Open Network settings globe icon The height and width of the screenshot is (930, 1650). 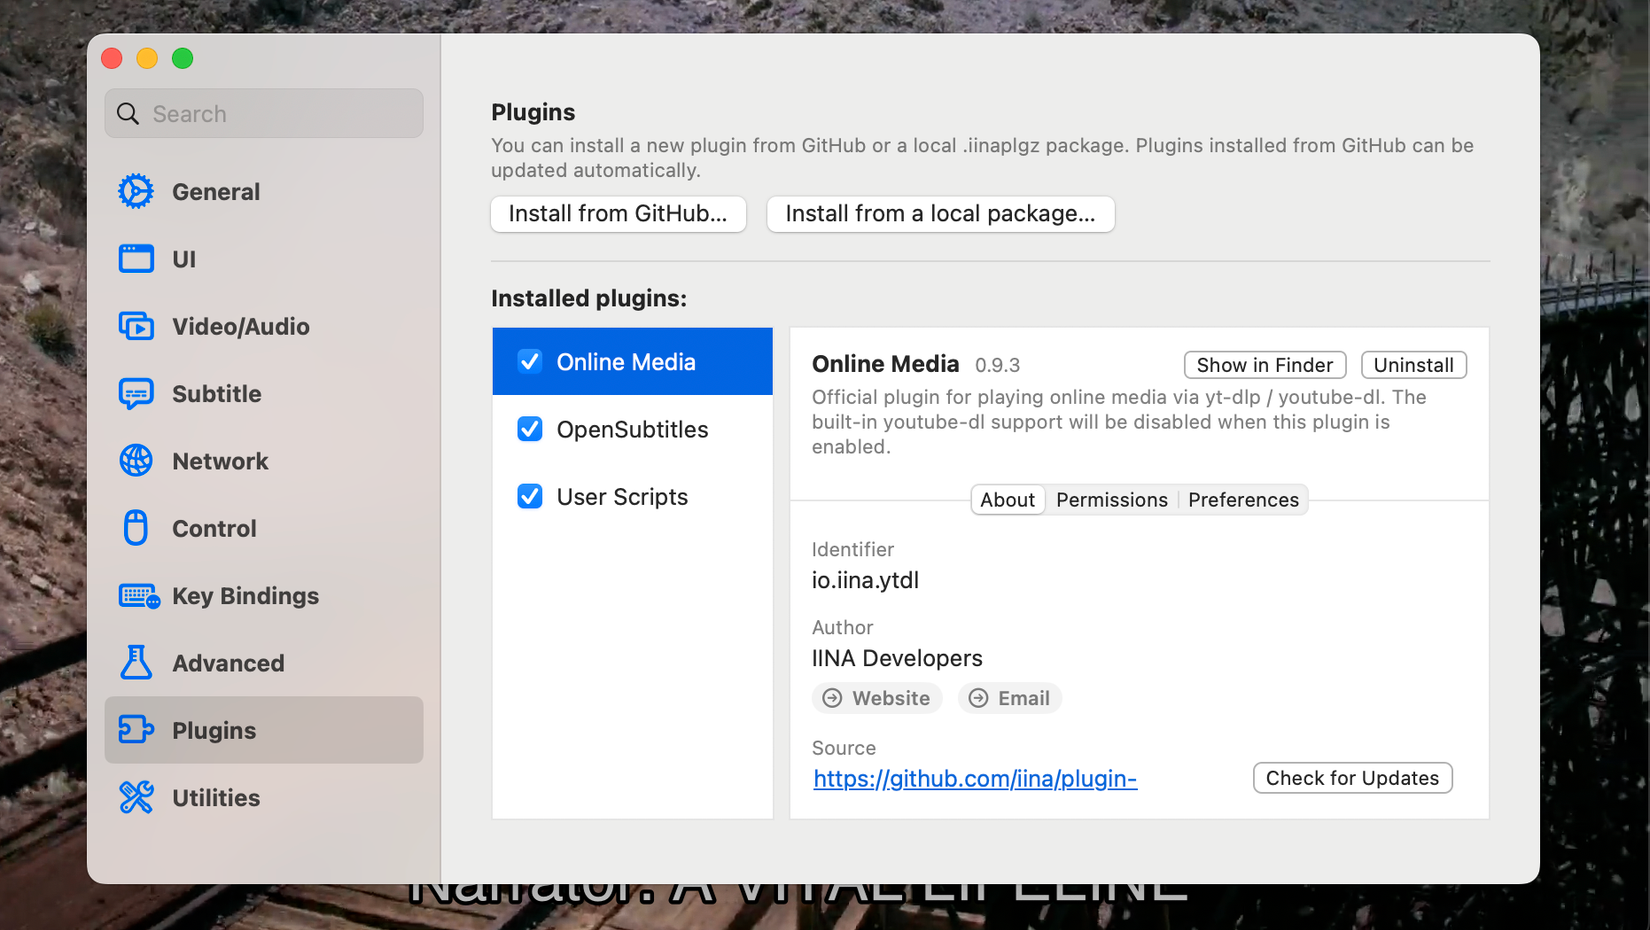click(134, 461)
